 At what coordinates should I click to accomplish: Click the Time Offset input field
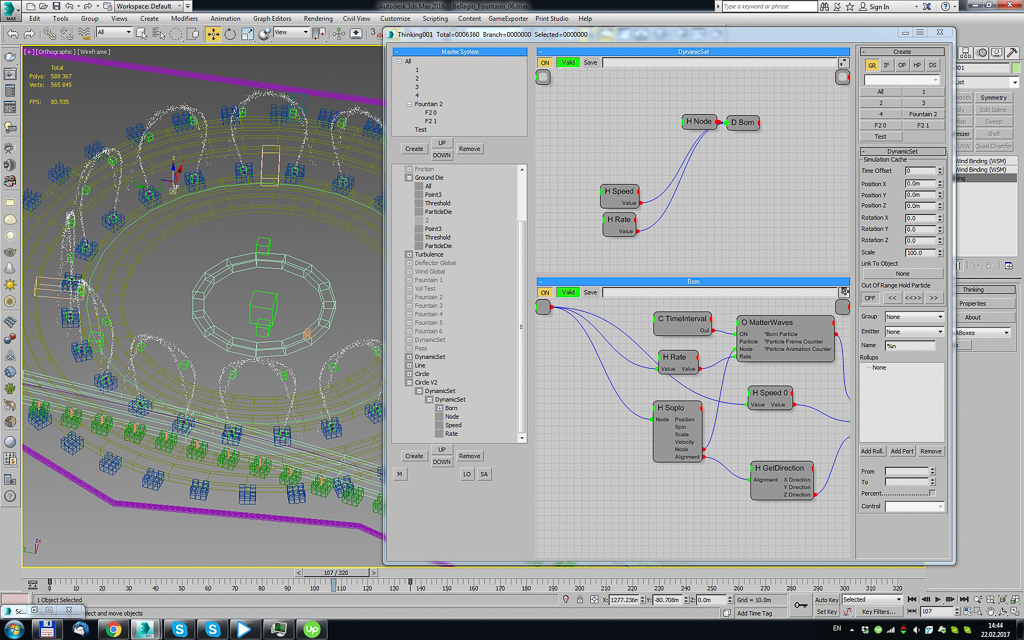(x=920, y=171)
